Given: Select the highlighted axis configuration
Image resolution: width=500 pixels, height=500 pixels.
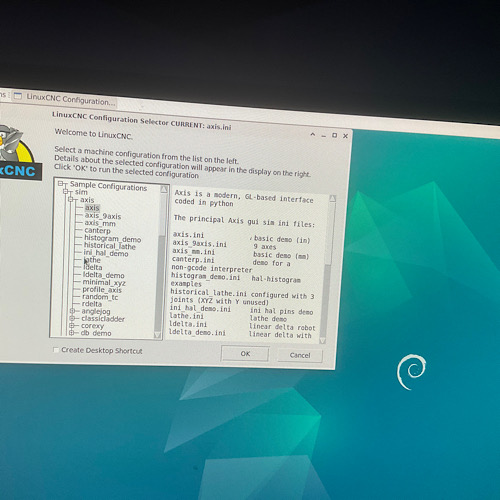Looking at the screenshot, I should coord(92,208).
